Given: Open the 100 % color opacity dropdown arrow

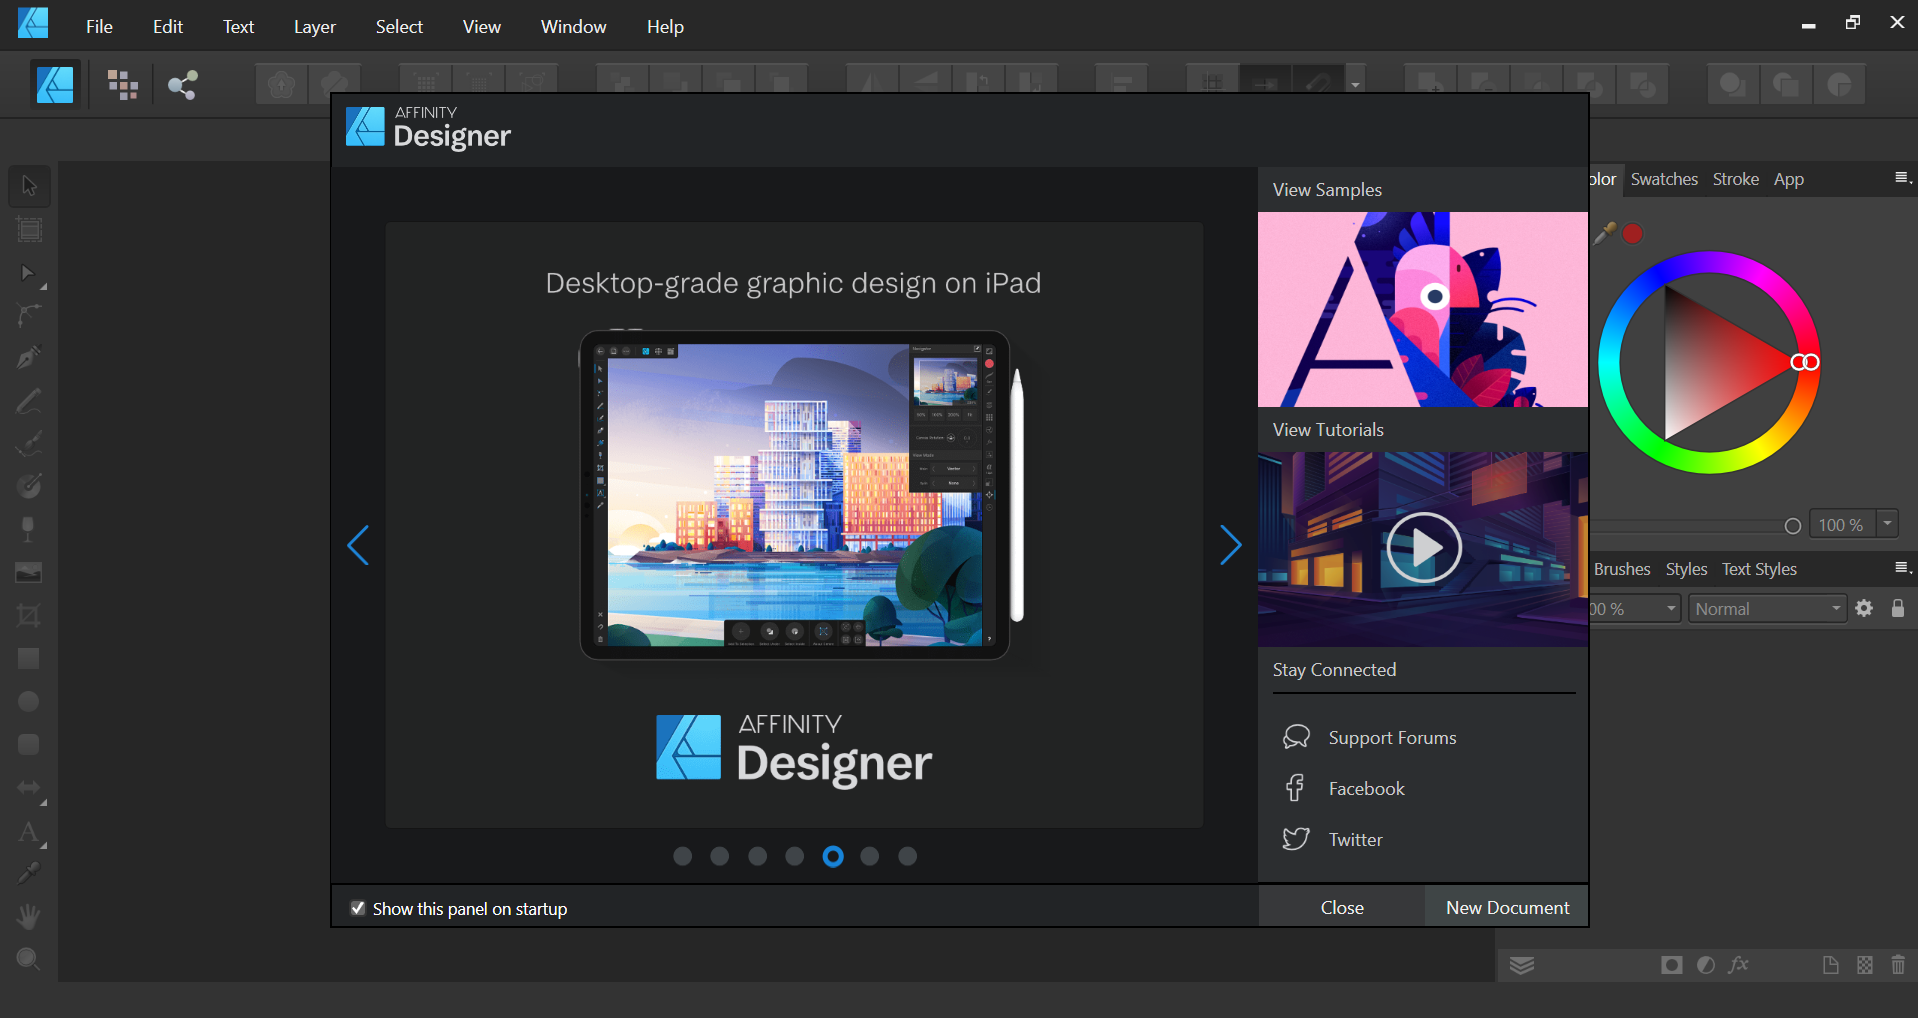Looking at the screenshot, I should point(1888,523).
